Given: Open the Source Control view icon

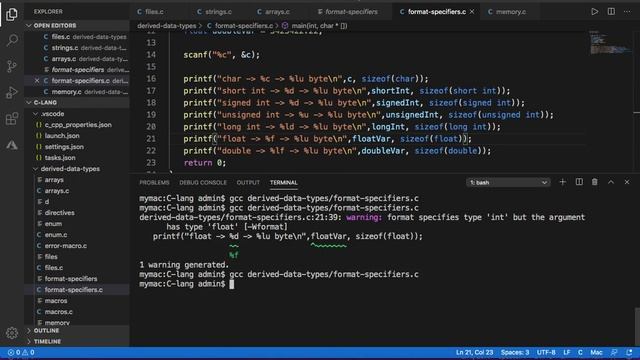Looking at the screenshot, I should (x=12, y=66).
